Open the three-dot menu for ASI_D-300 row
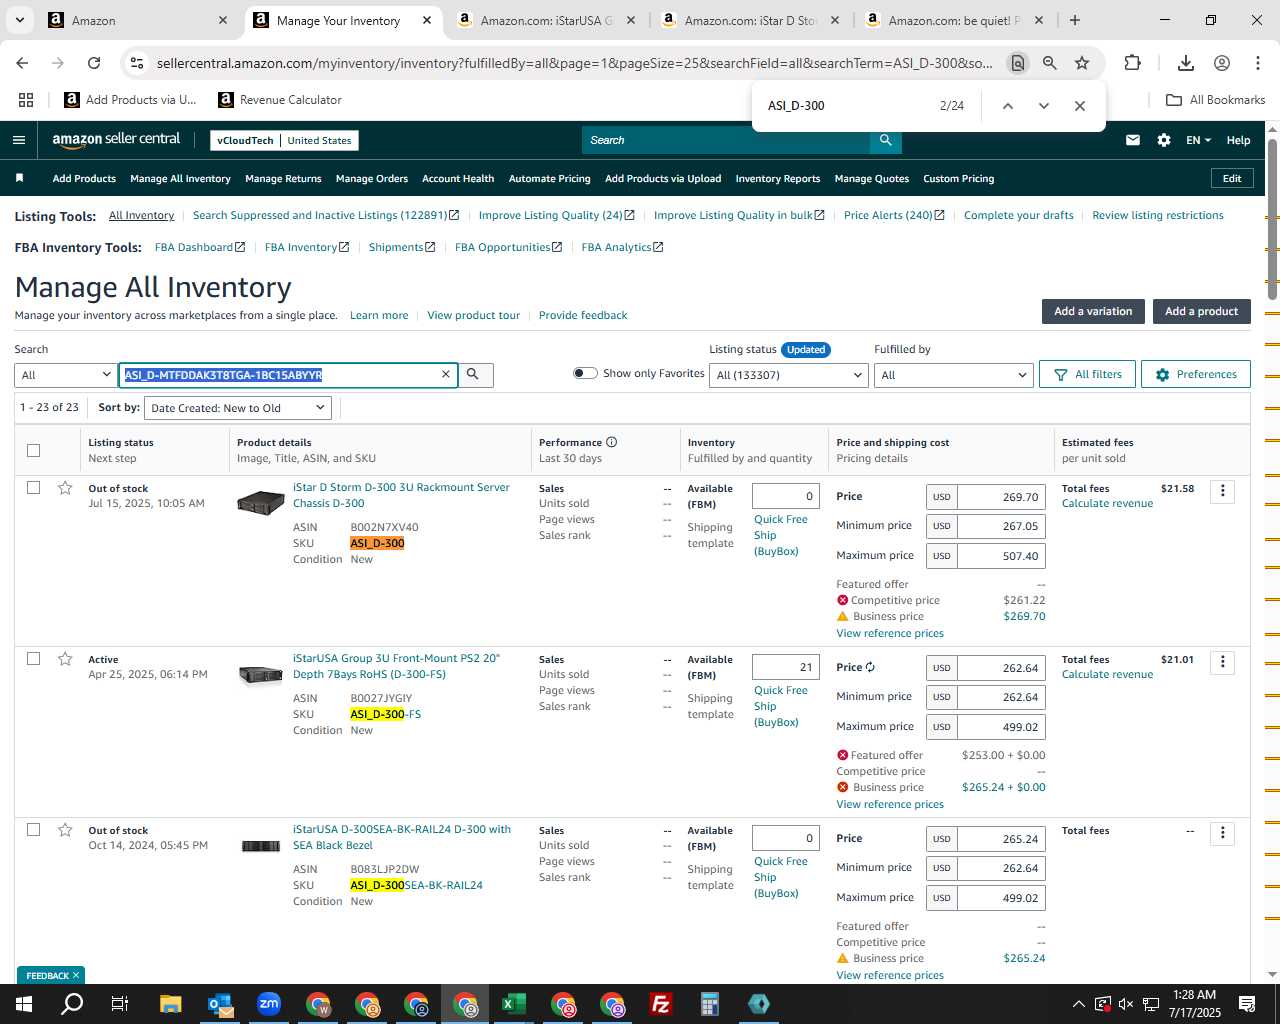This screenshot has width=1280, height=1024. tap(1222, 491)
